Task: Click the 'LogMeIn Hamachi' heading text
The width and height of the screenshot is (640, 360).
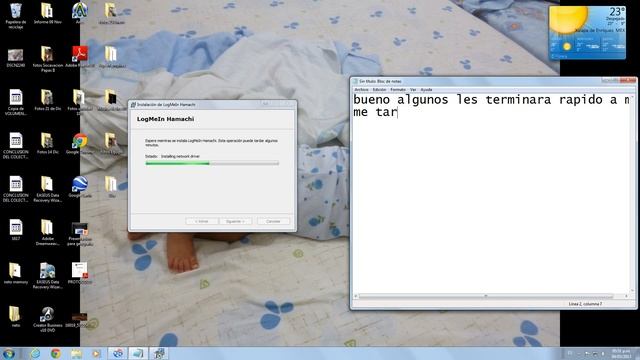Action: point(165,119)
